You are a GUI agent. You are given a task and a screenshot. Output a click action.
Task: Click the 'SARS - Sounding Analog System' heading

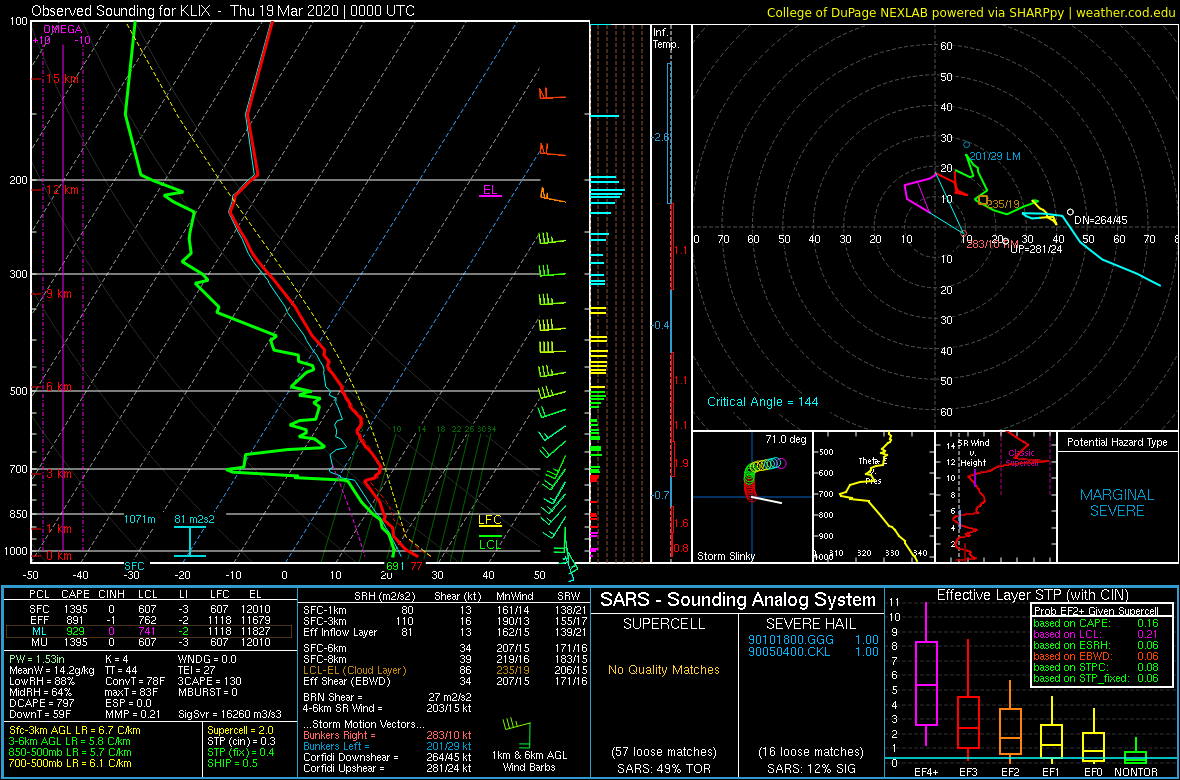(738, 600)
